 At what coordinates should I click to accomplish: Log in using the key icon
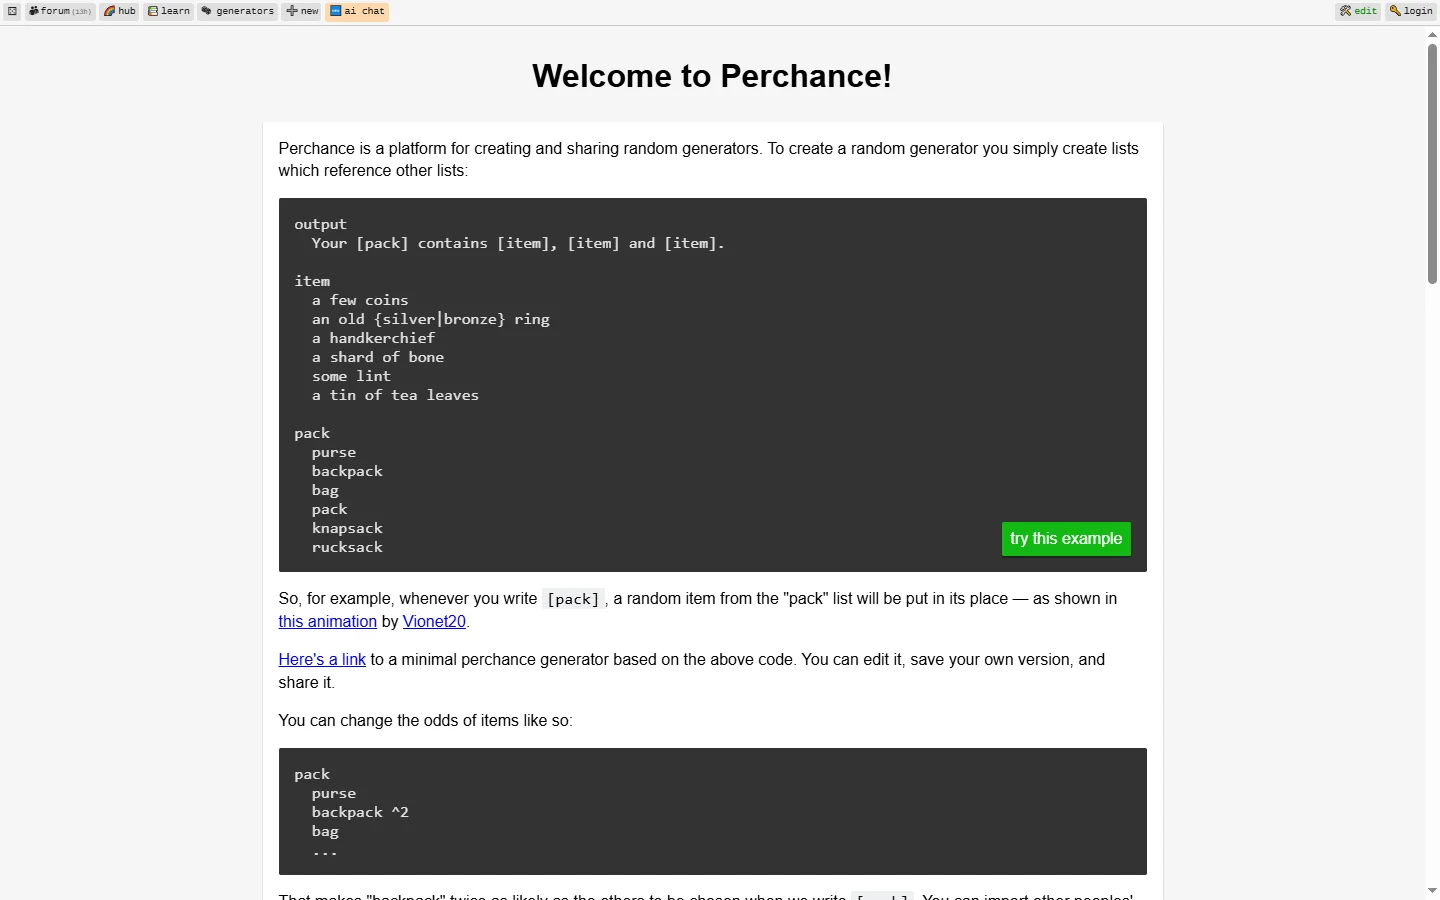coord(1410,11)
